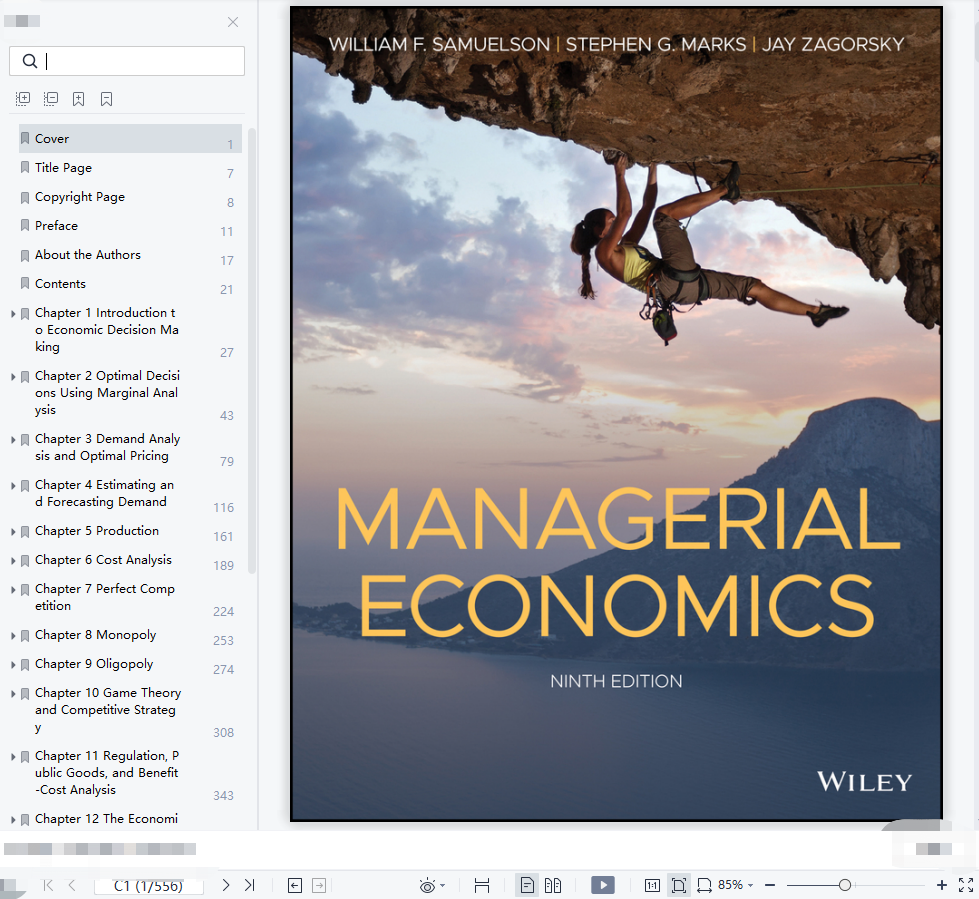Expand Chapter 10 Game Theory bookmark

[13, 694]
